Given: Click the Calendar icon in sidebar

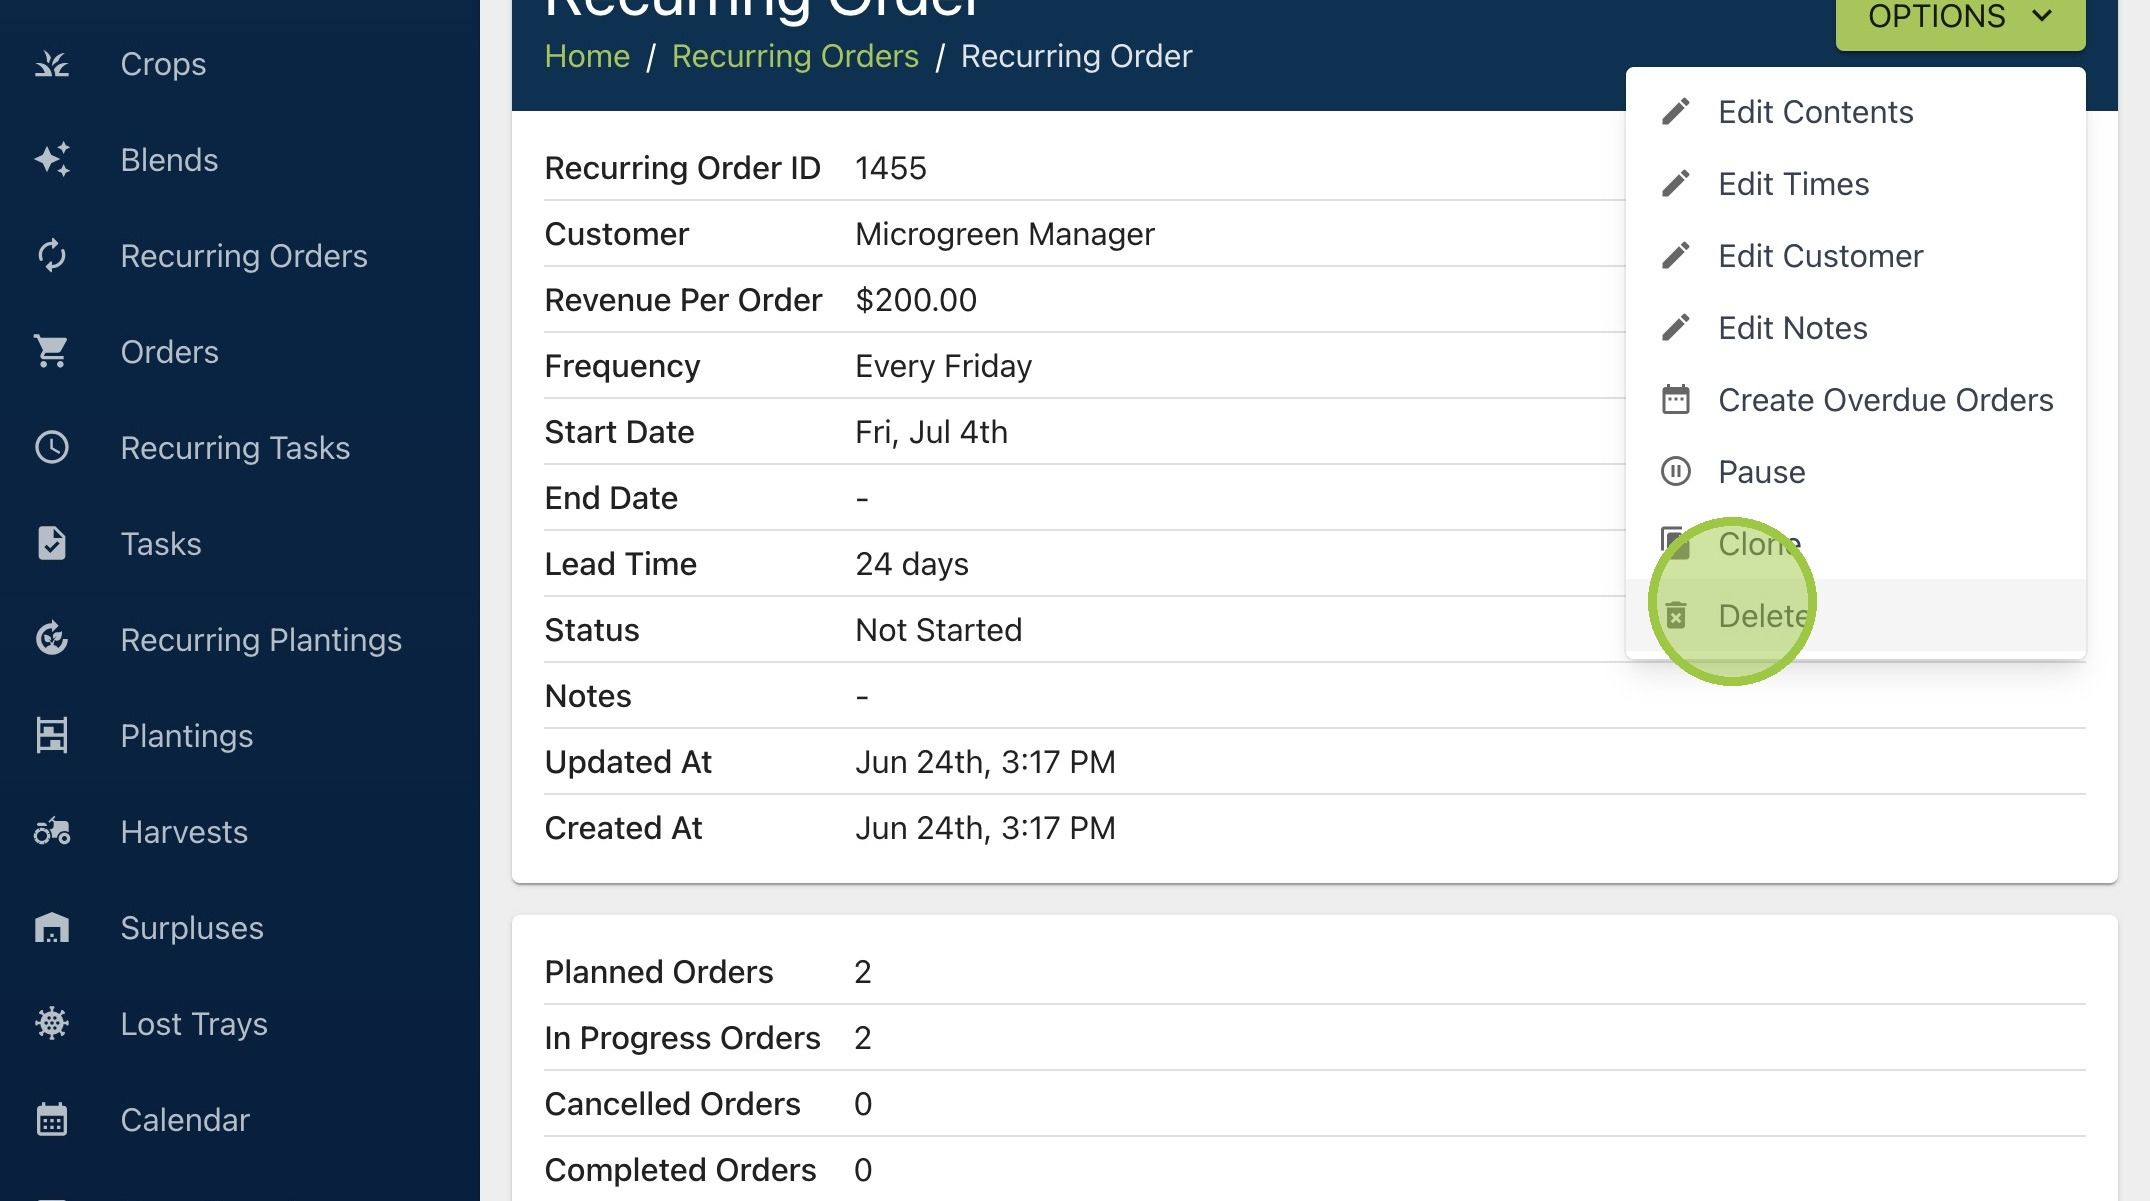Looking at the screenshot, I should click(x=52, y=1120).
